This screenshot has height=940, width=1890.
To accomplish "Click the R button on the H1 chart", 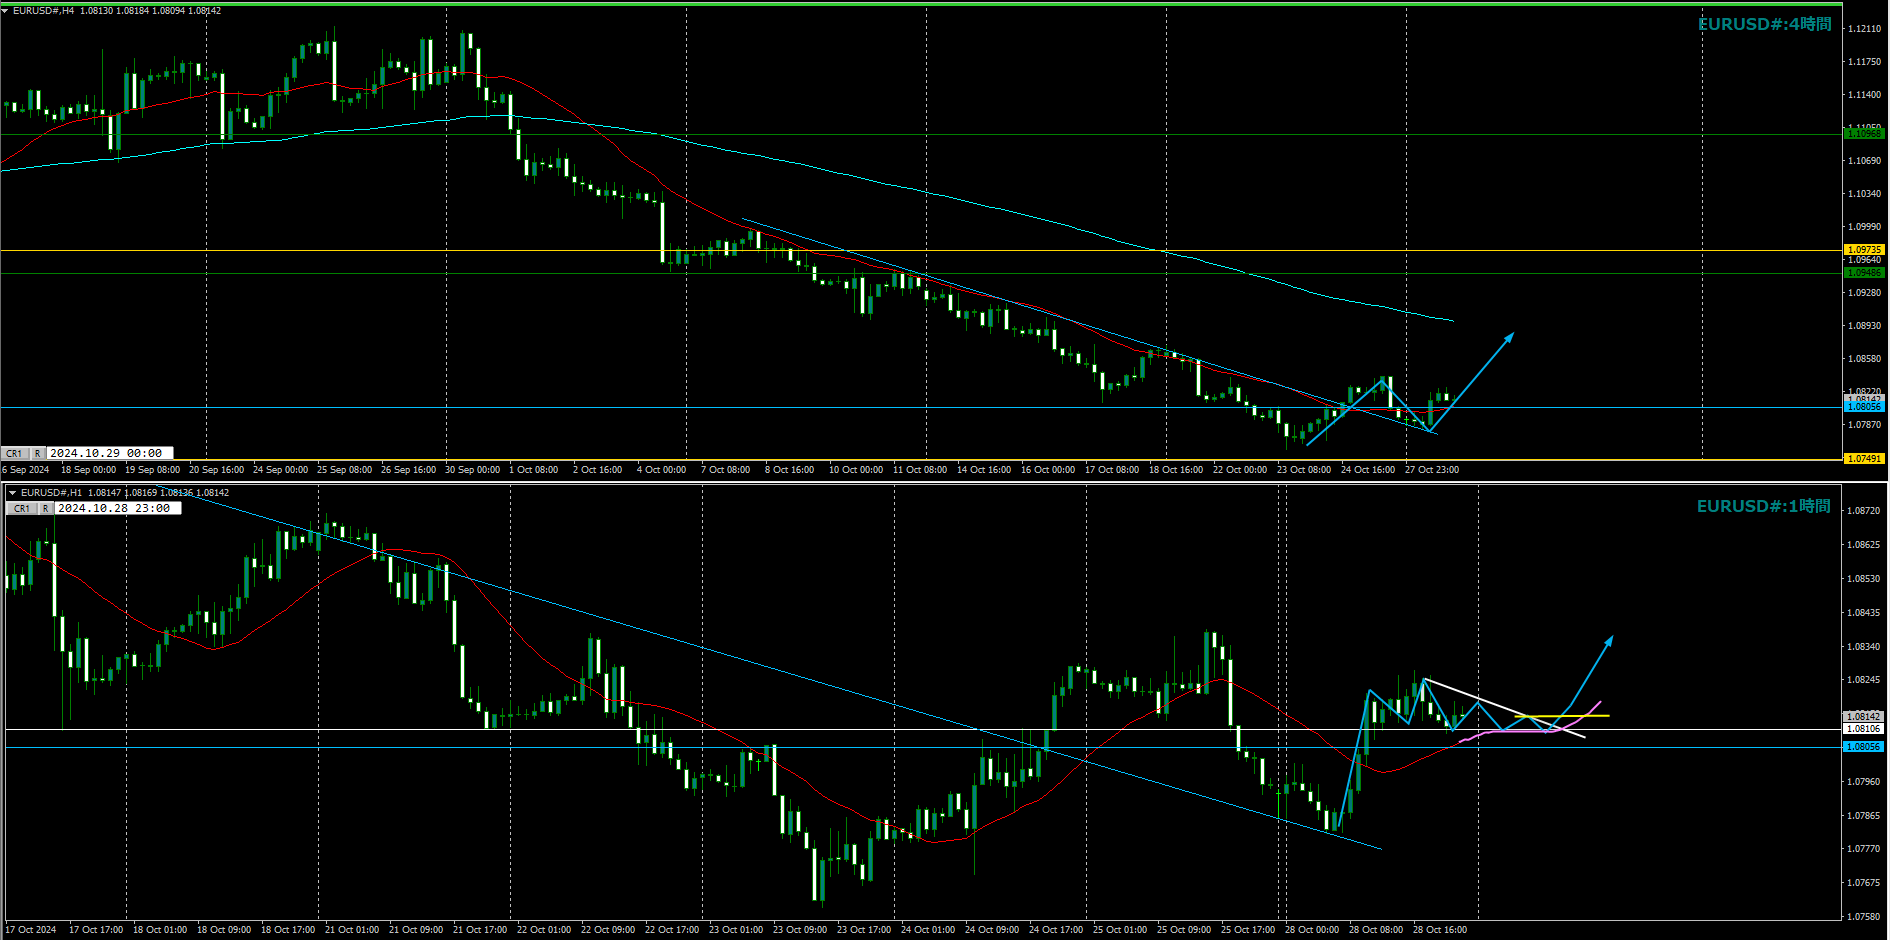I will click(x=46, y=508).
